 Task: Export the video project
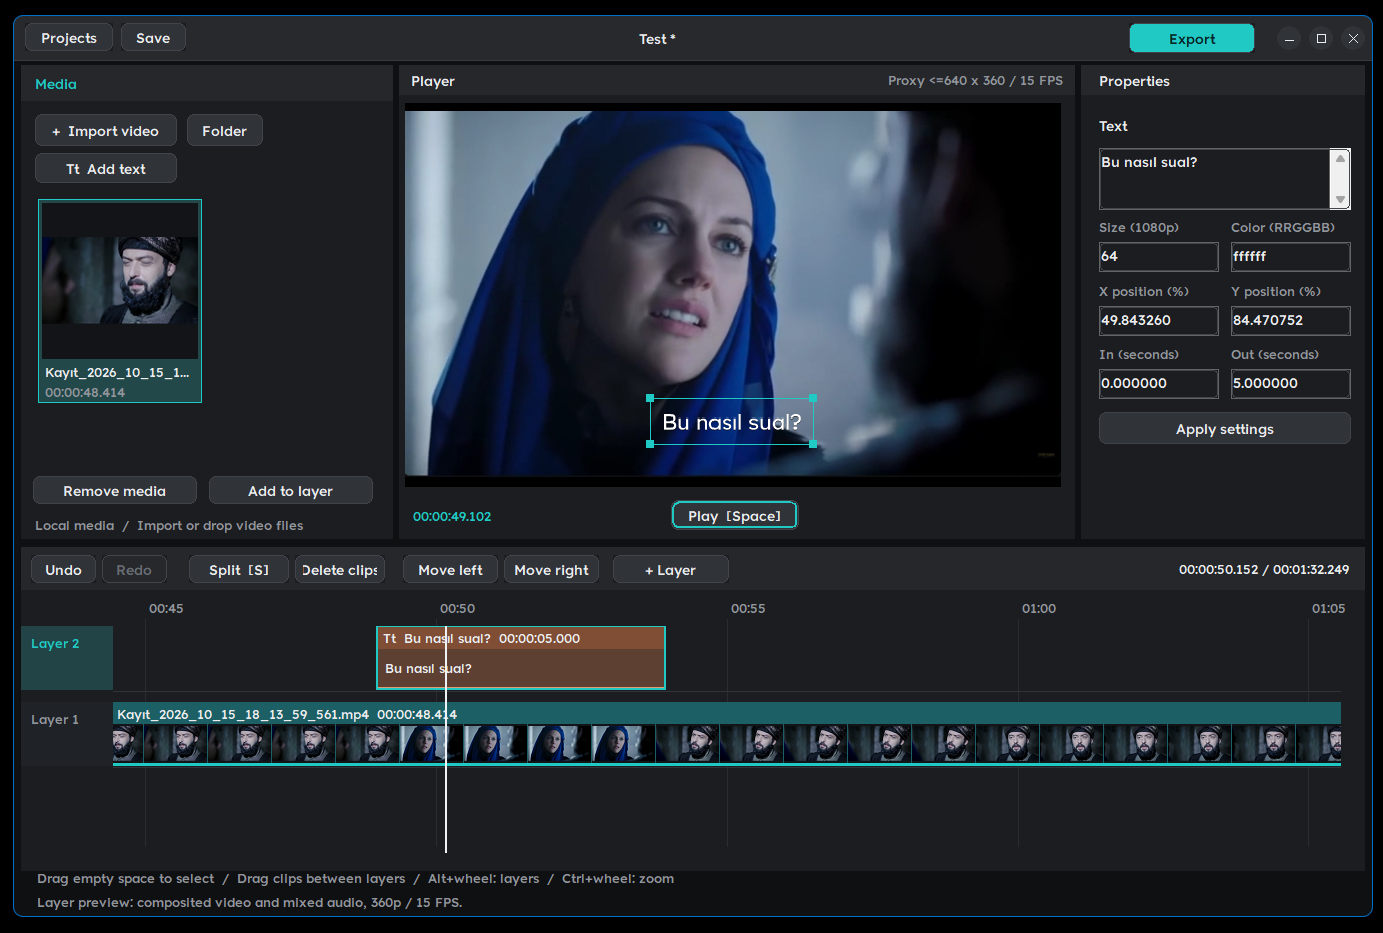[1192, 38]
